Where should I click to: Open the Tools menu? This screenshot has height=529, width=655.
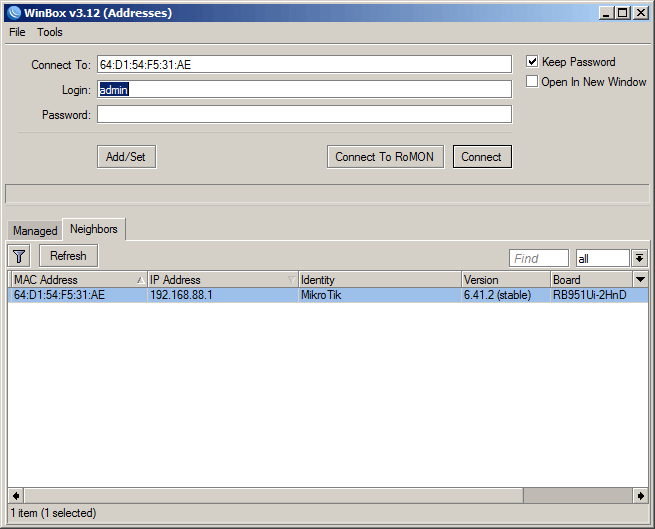click(x=50, y=32)
